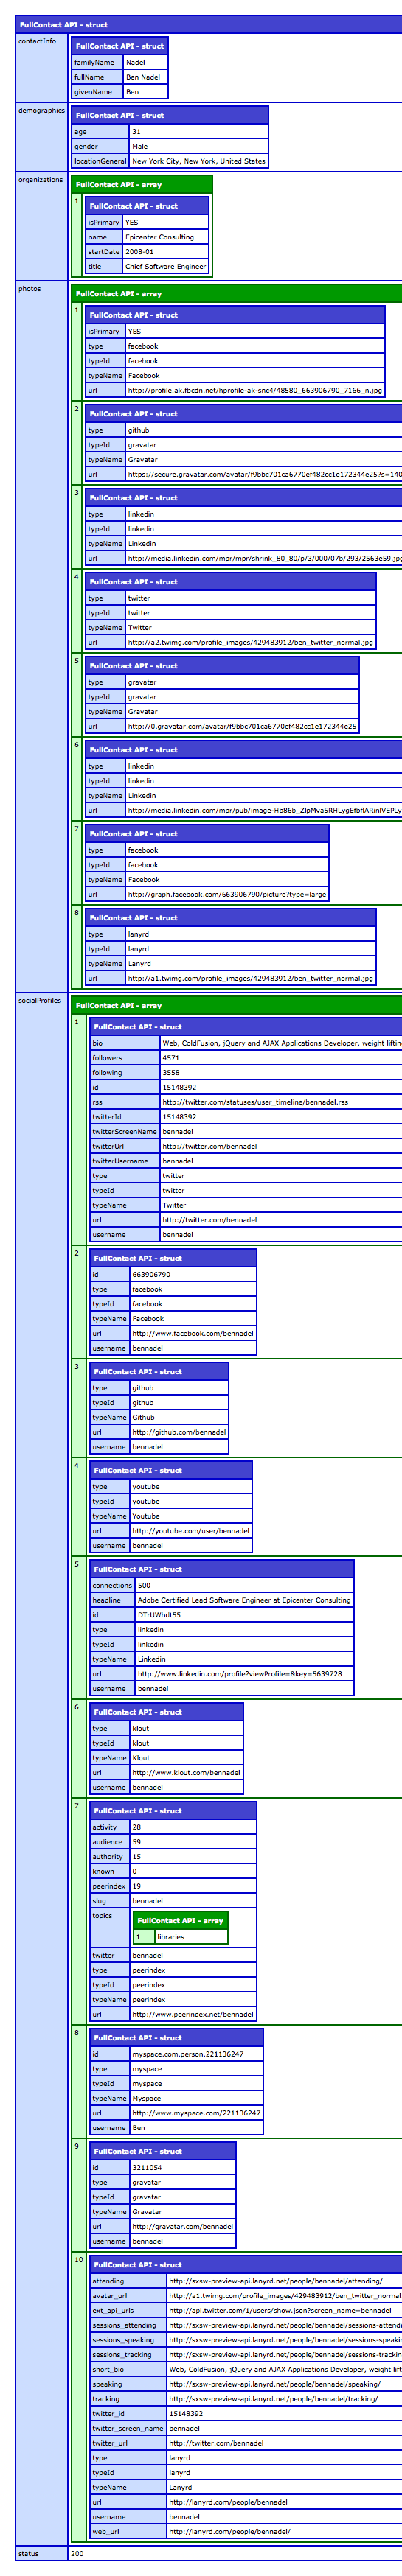Click the short_bio key
The height and width of the screenshot is (2576, 402).
(128, 2370)
